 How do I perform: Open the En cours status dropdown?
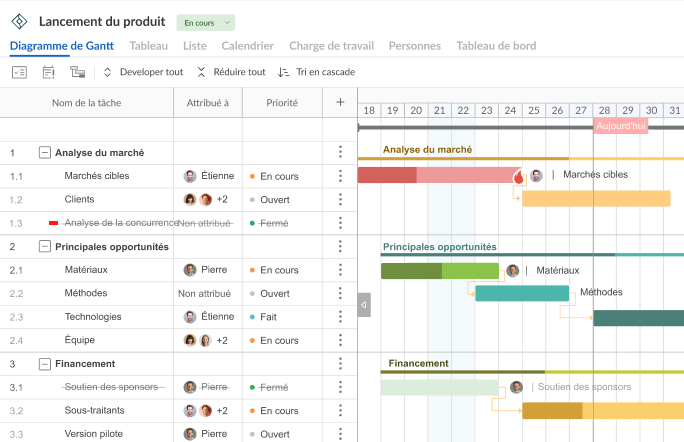coord(205,22)
